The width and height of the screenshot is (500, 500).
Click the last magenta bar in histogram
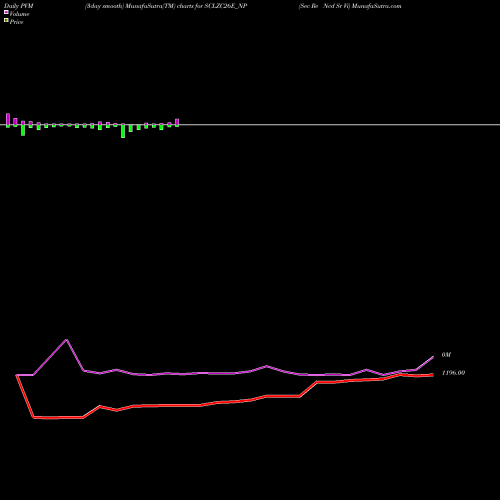(177, 122)
